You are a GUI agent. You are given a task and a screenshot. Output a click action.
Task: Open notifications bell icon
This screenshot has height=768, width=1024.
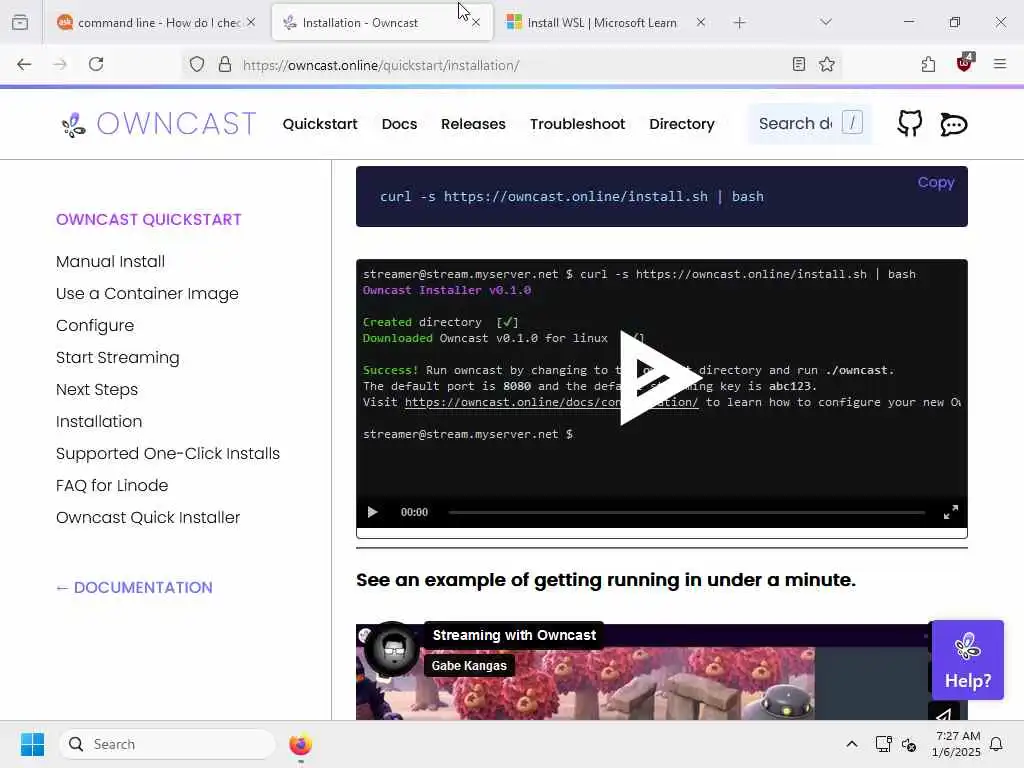(x=996, y=744)
